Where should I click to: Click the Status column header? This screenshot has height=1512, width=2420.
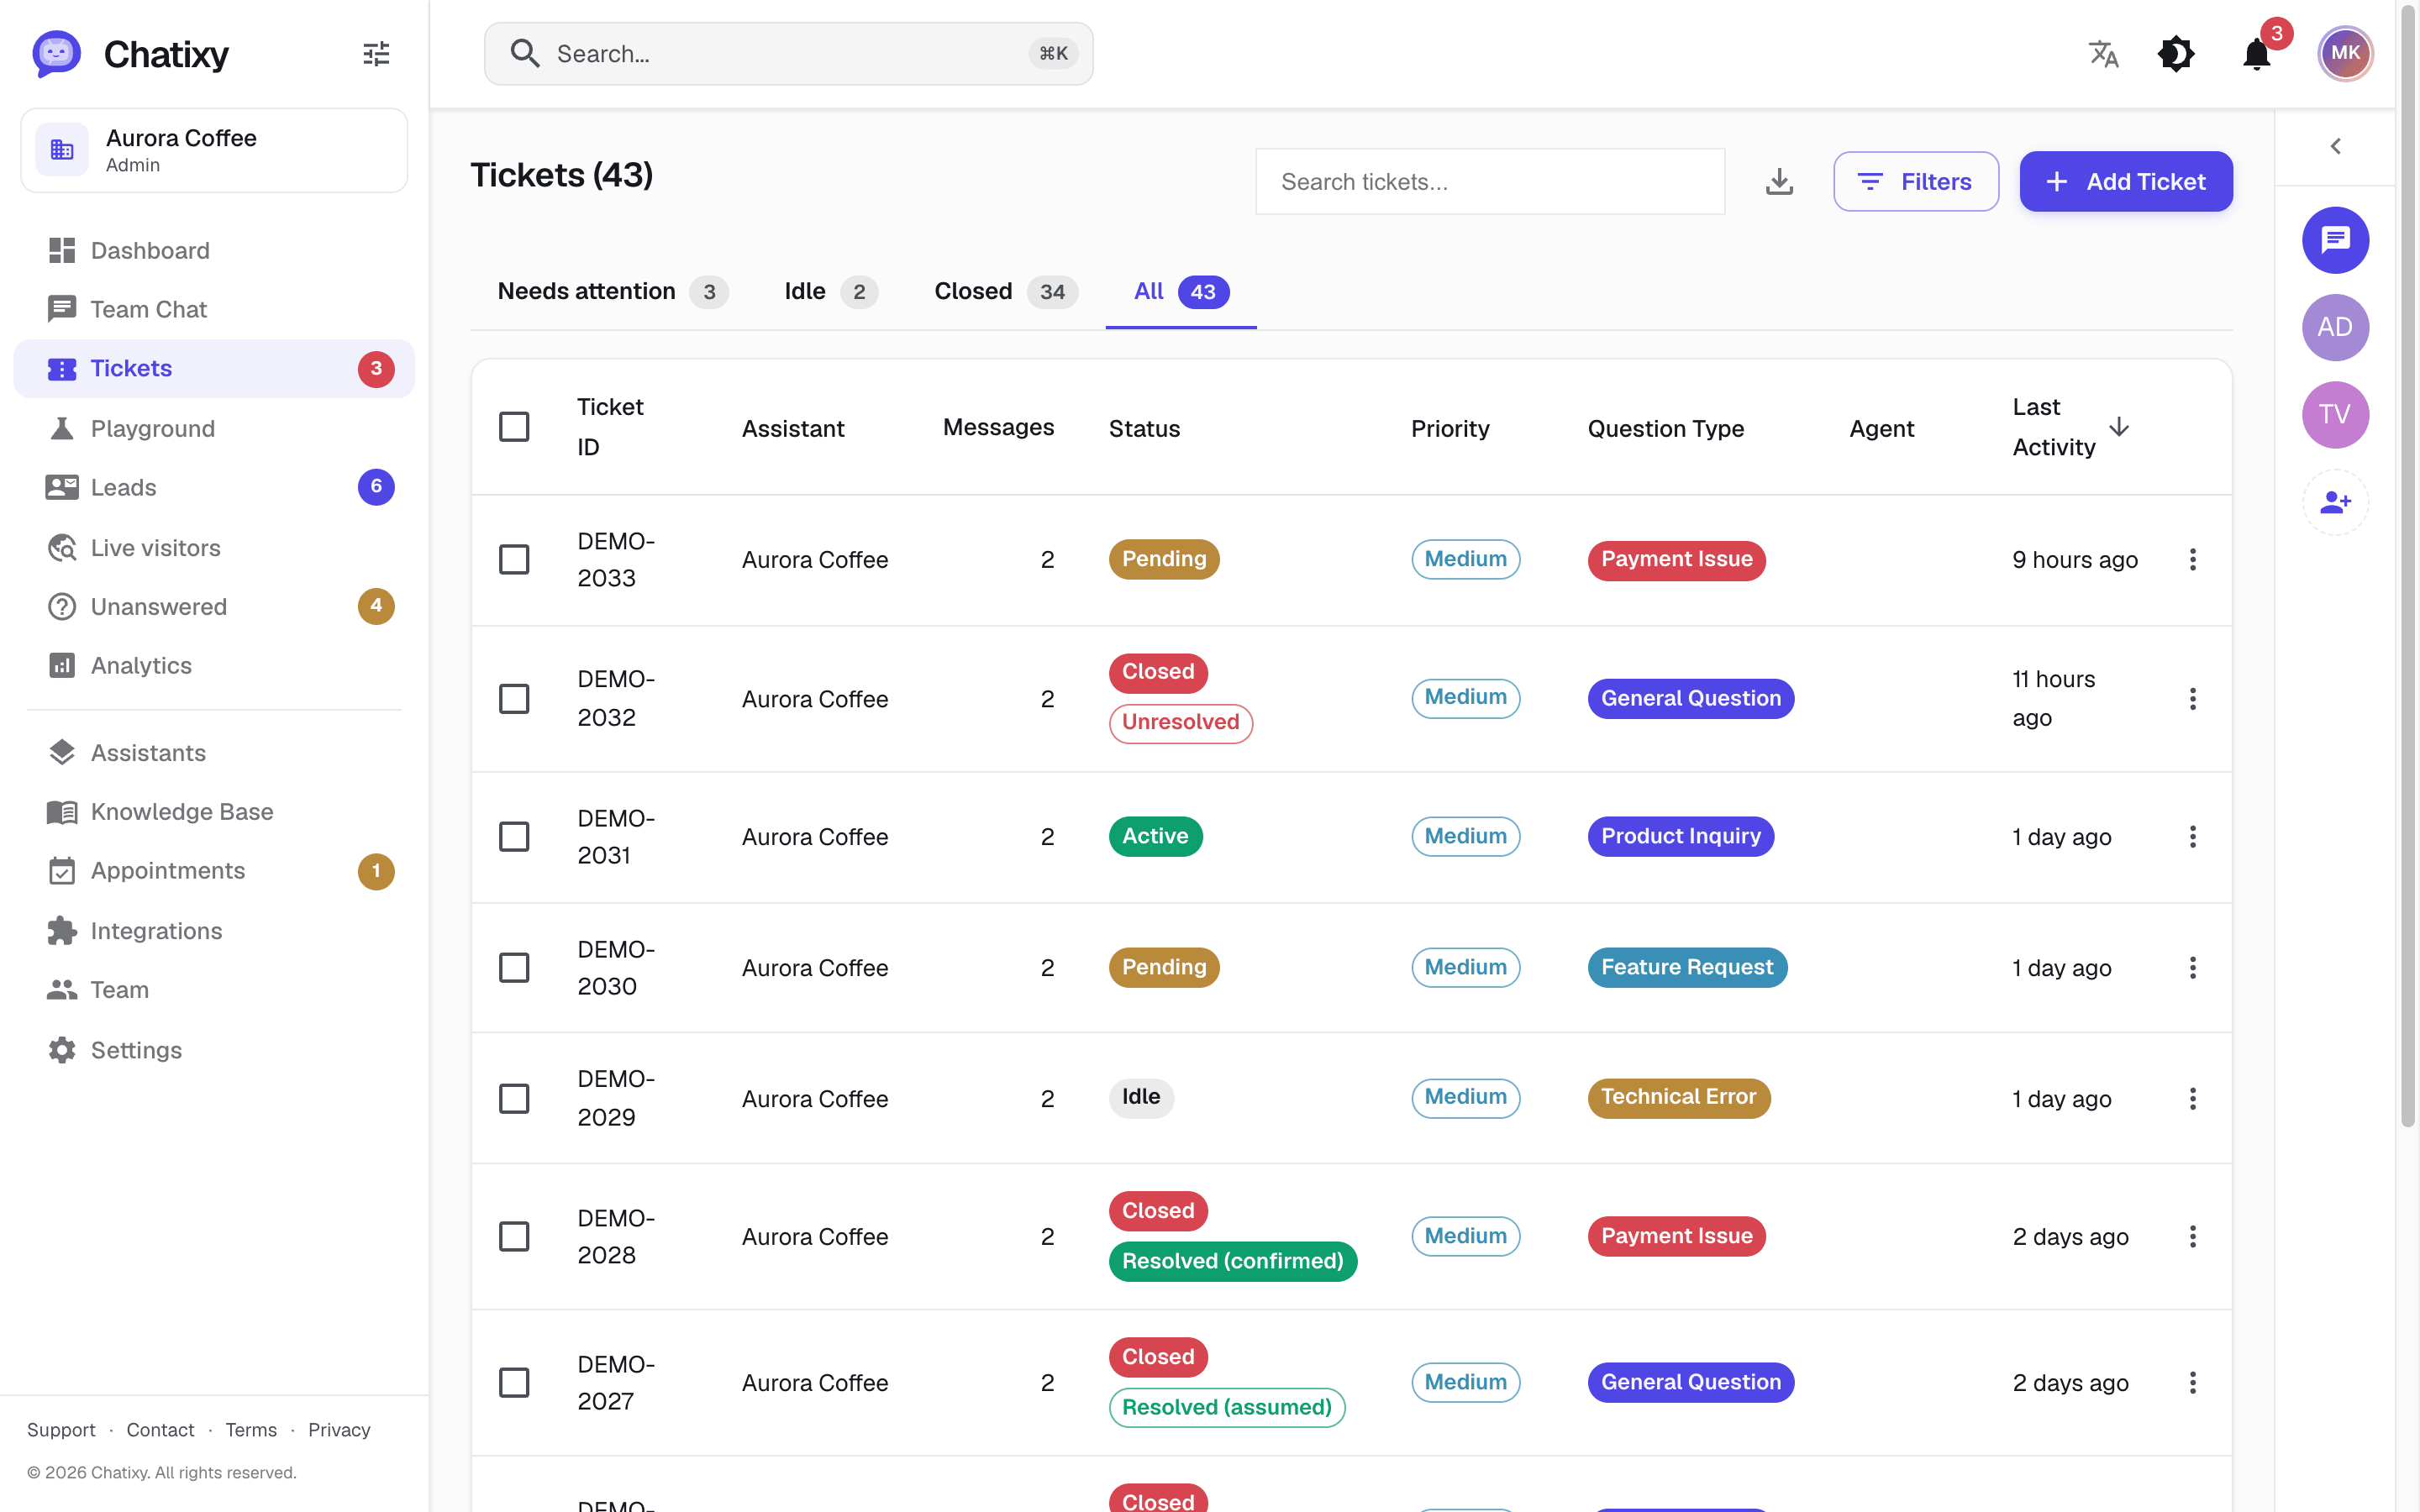click(1144, 428)
